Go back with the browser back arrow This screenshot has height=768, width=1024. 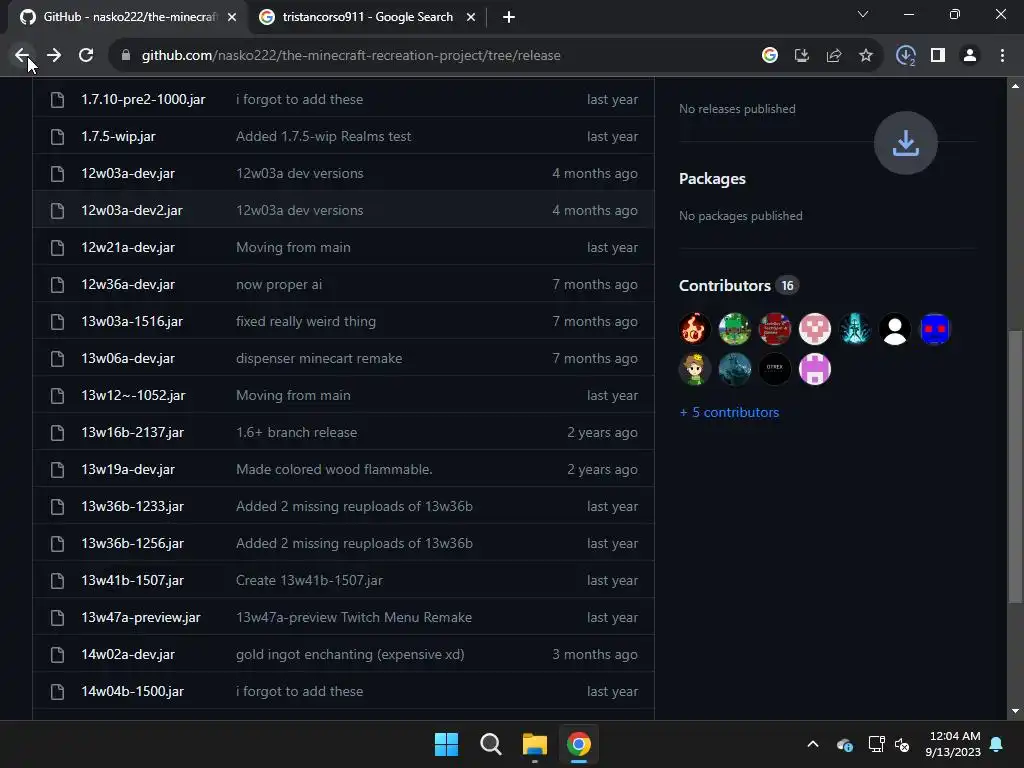(22, 56)
